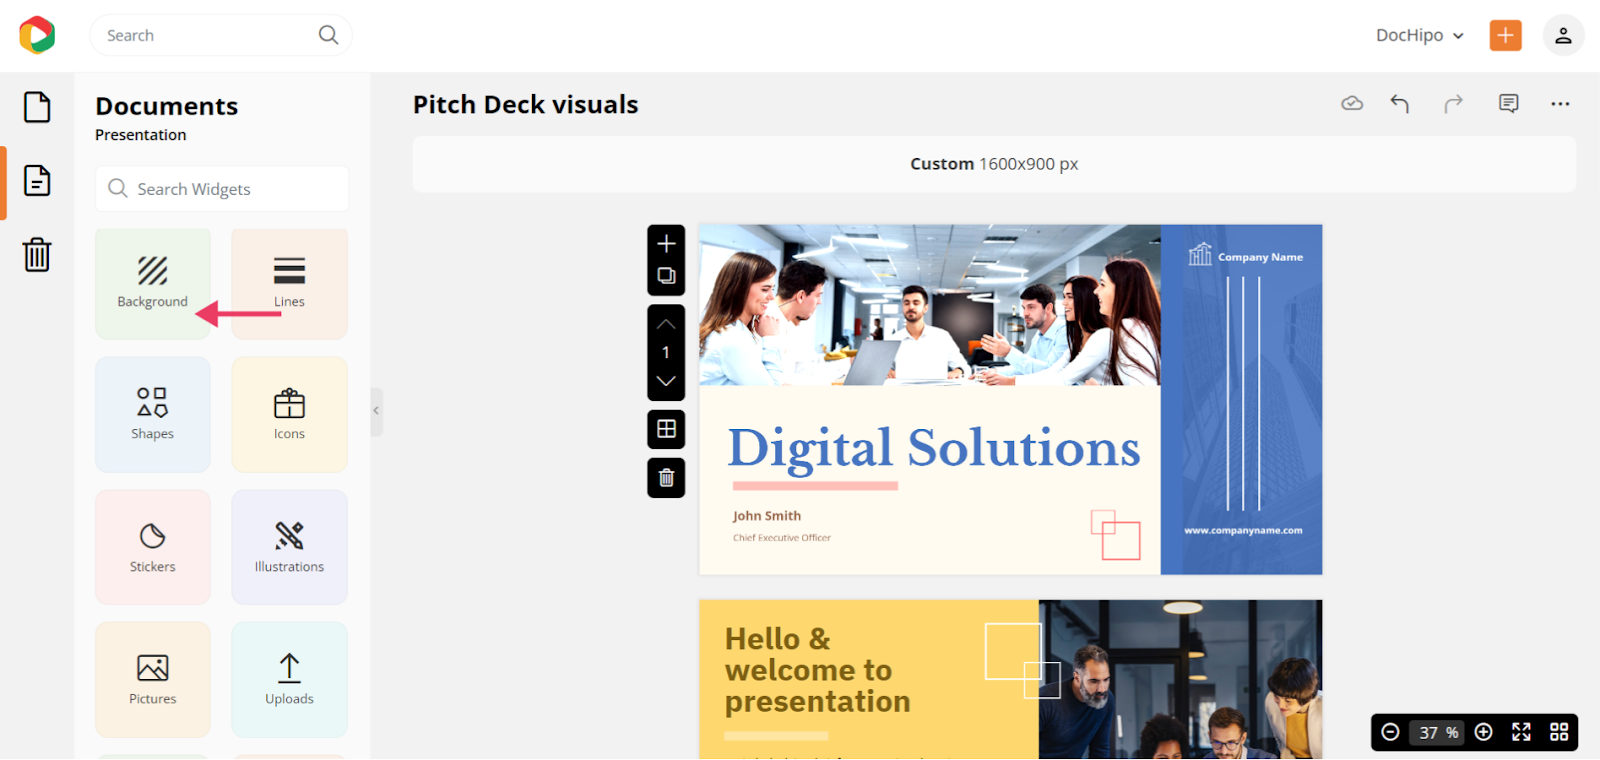Open the comments panel icon
Screen dimensions: 1600x760
point(1508,104)
